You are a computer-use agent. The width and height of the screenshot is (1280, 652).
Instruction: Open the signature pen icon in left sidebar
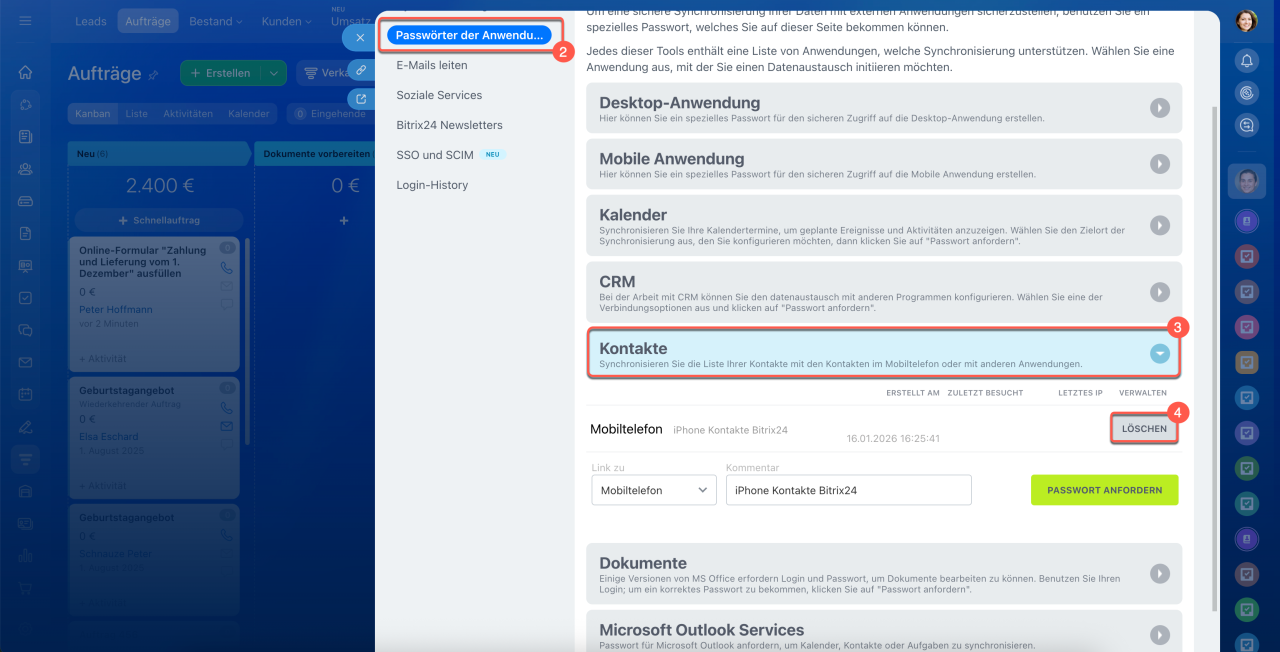(x=25, y=427)
